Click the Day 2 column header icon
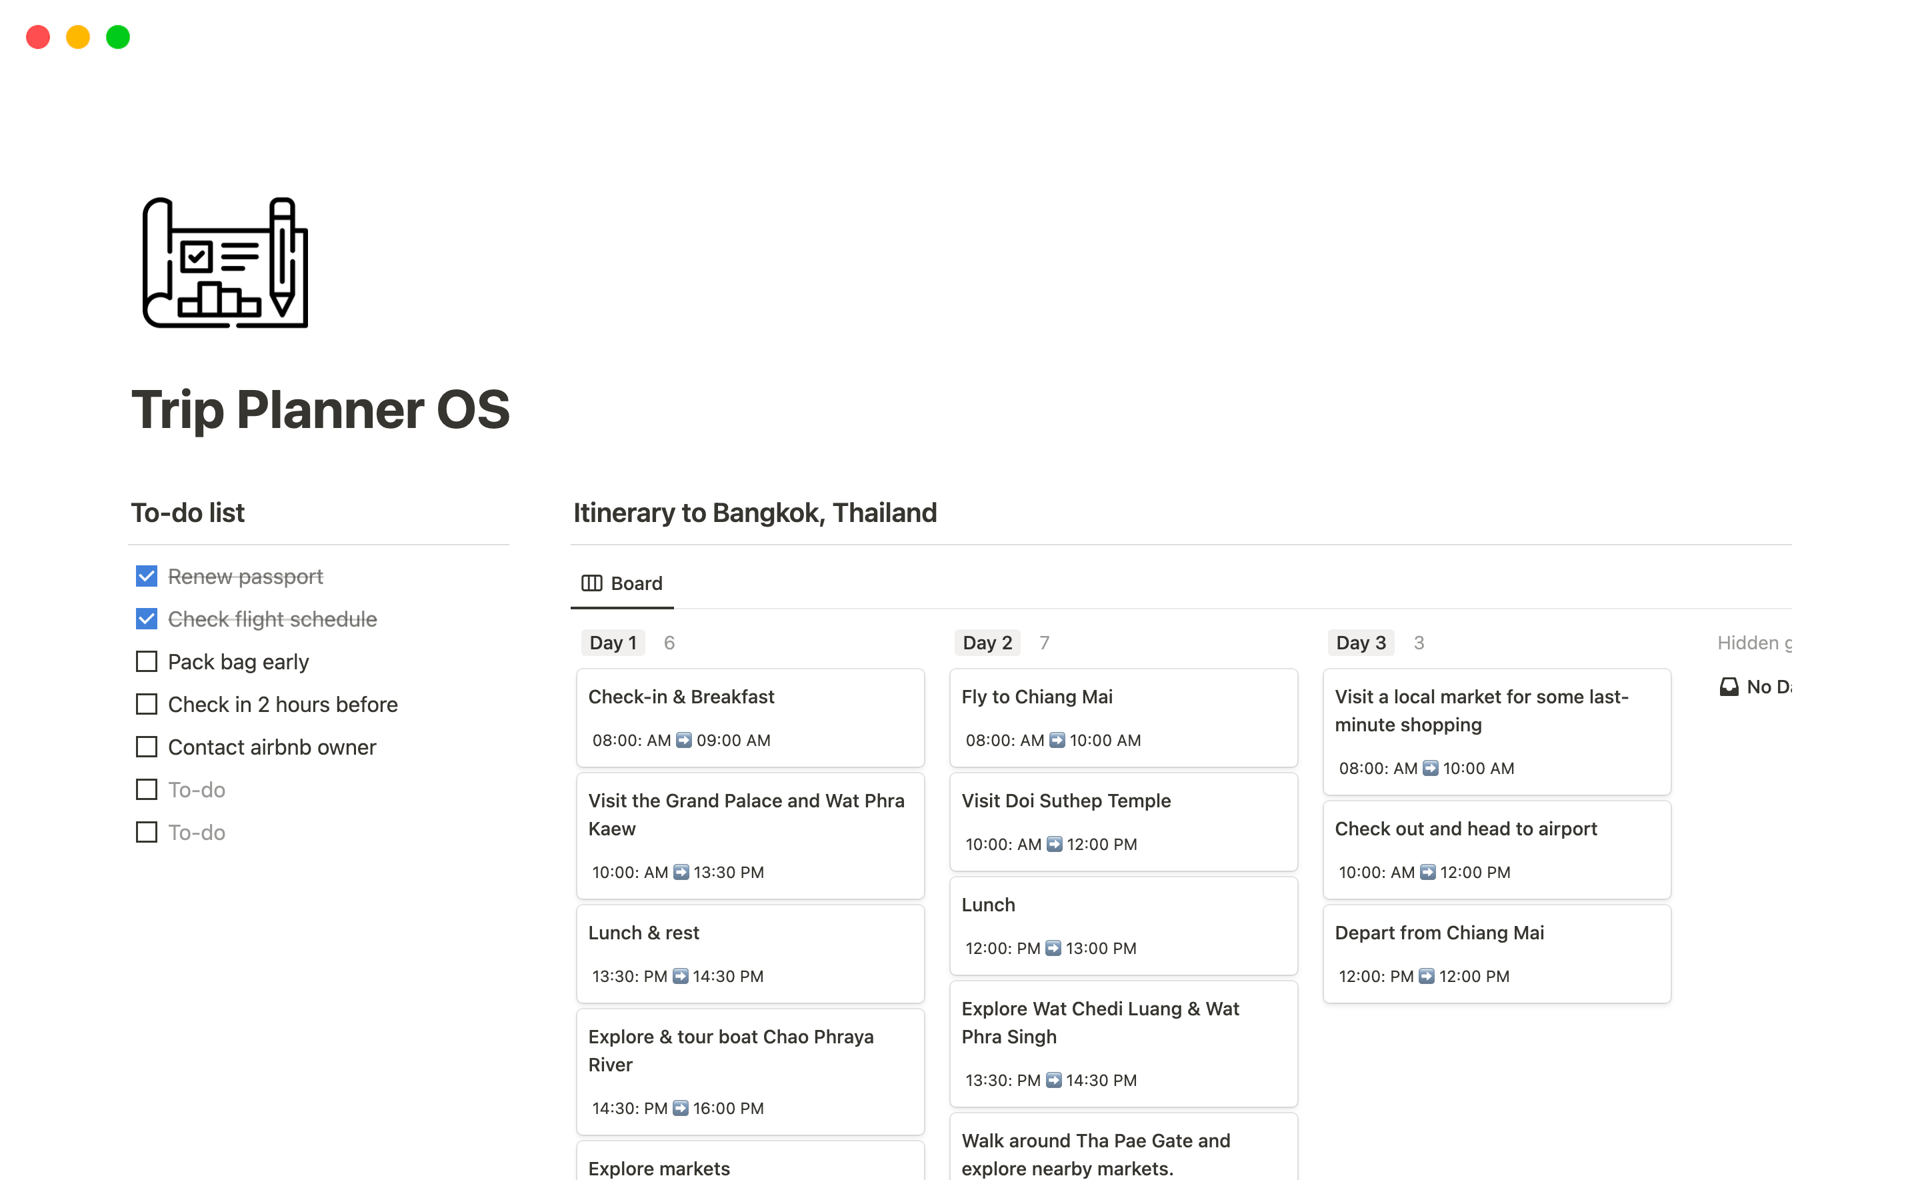The image size is (1920, 1200). (x=986, y=641)
